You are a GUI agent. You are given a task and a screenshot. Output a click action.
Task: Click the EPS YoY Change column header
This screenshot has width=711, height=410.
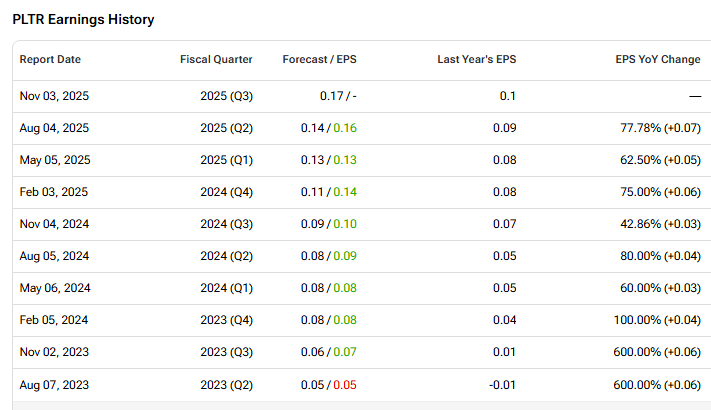click(x=657, y=60)
